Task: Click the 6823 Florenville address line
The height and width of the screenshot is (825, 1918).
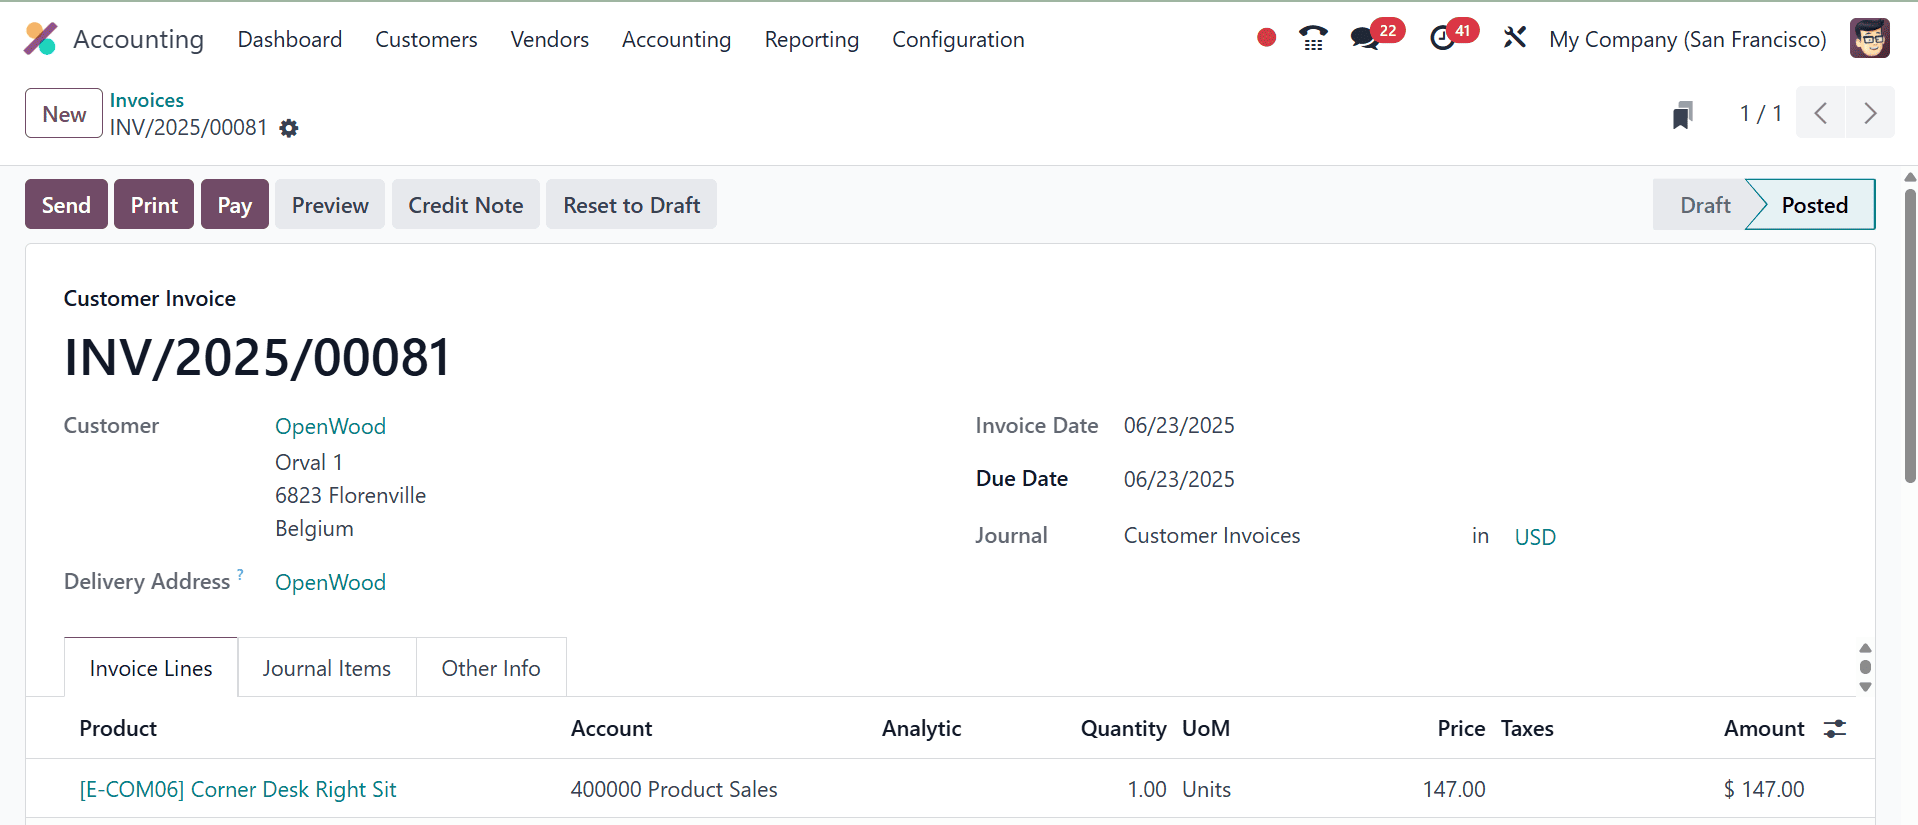Action: [x=350, y=495]
